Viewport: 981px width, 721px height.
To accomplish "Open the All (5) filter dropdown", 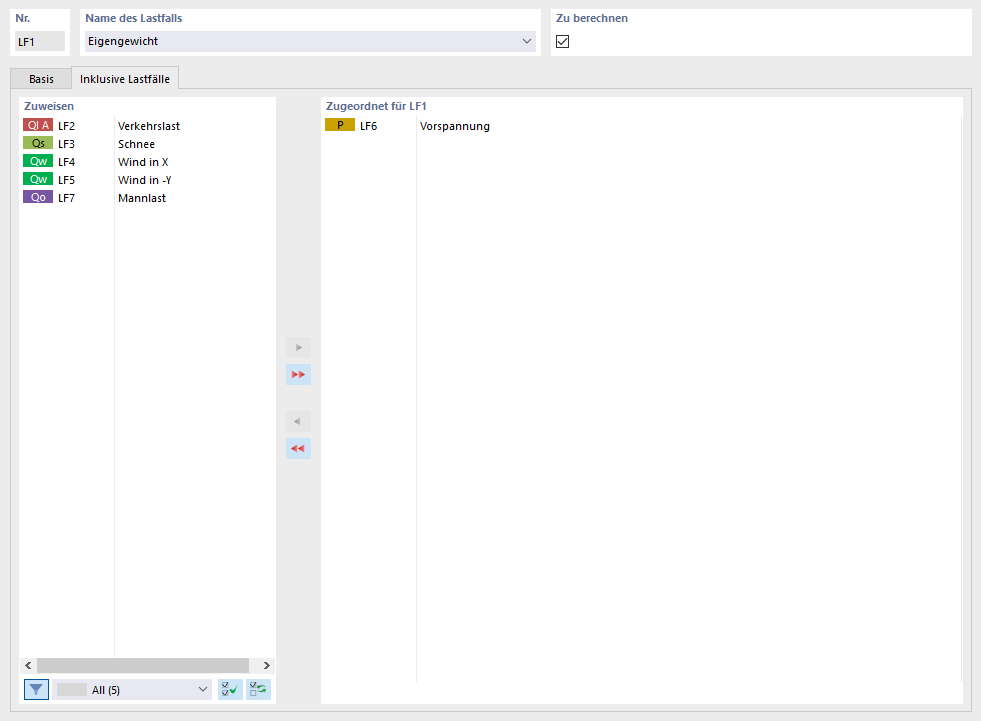I will [x=203, y=690].
